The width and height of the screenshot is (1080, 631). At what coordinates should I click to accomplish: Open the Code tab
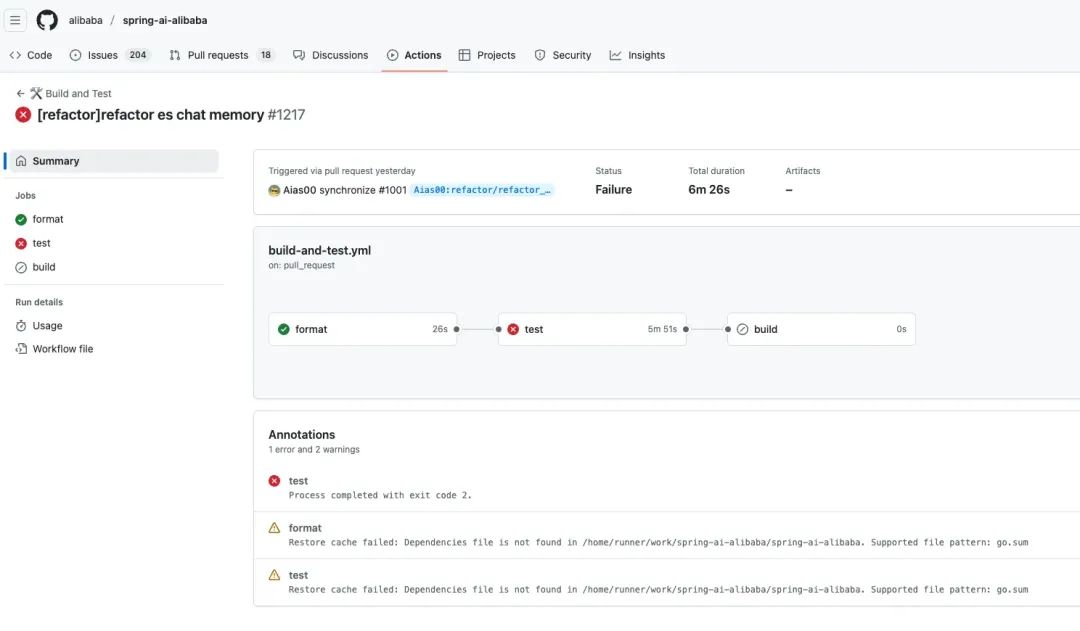(x=31, y=55)
